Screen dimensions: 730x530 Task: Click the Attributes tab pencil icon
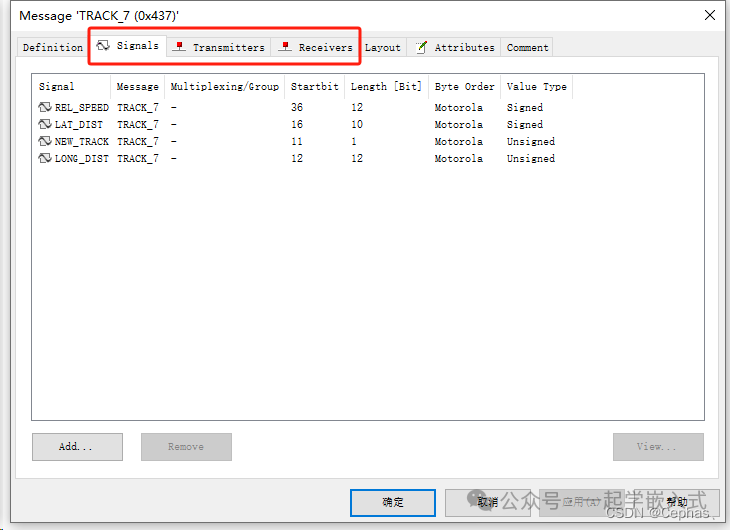pyautogui.click(x=421, y=47)
